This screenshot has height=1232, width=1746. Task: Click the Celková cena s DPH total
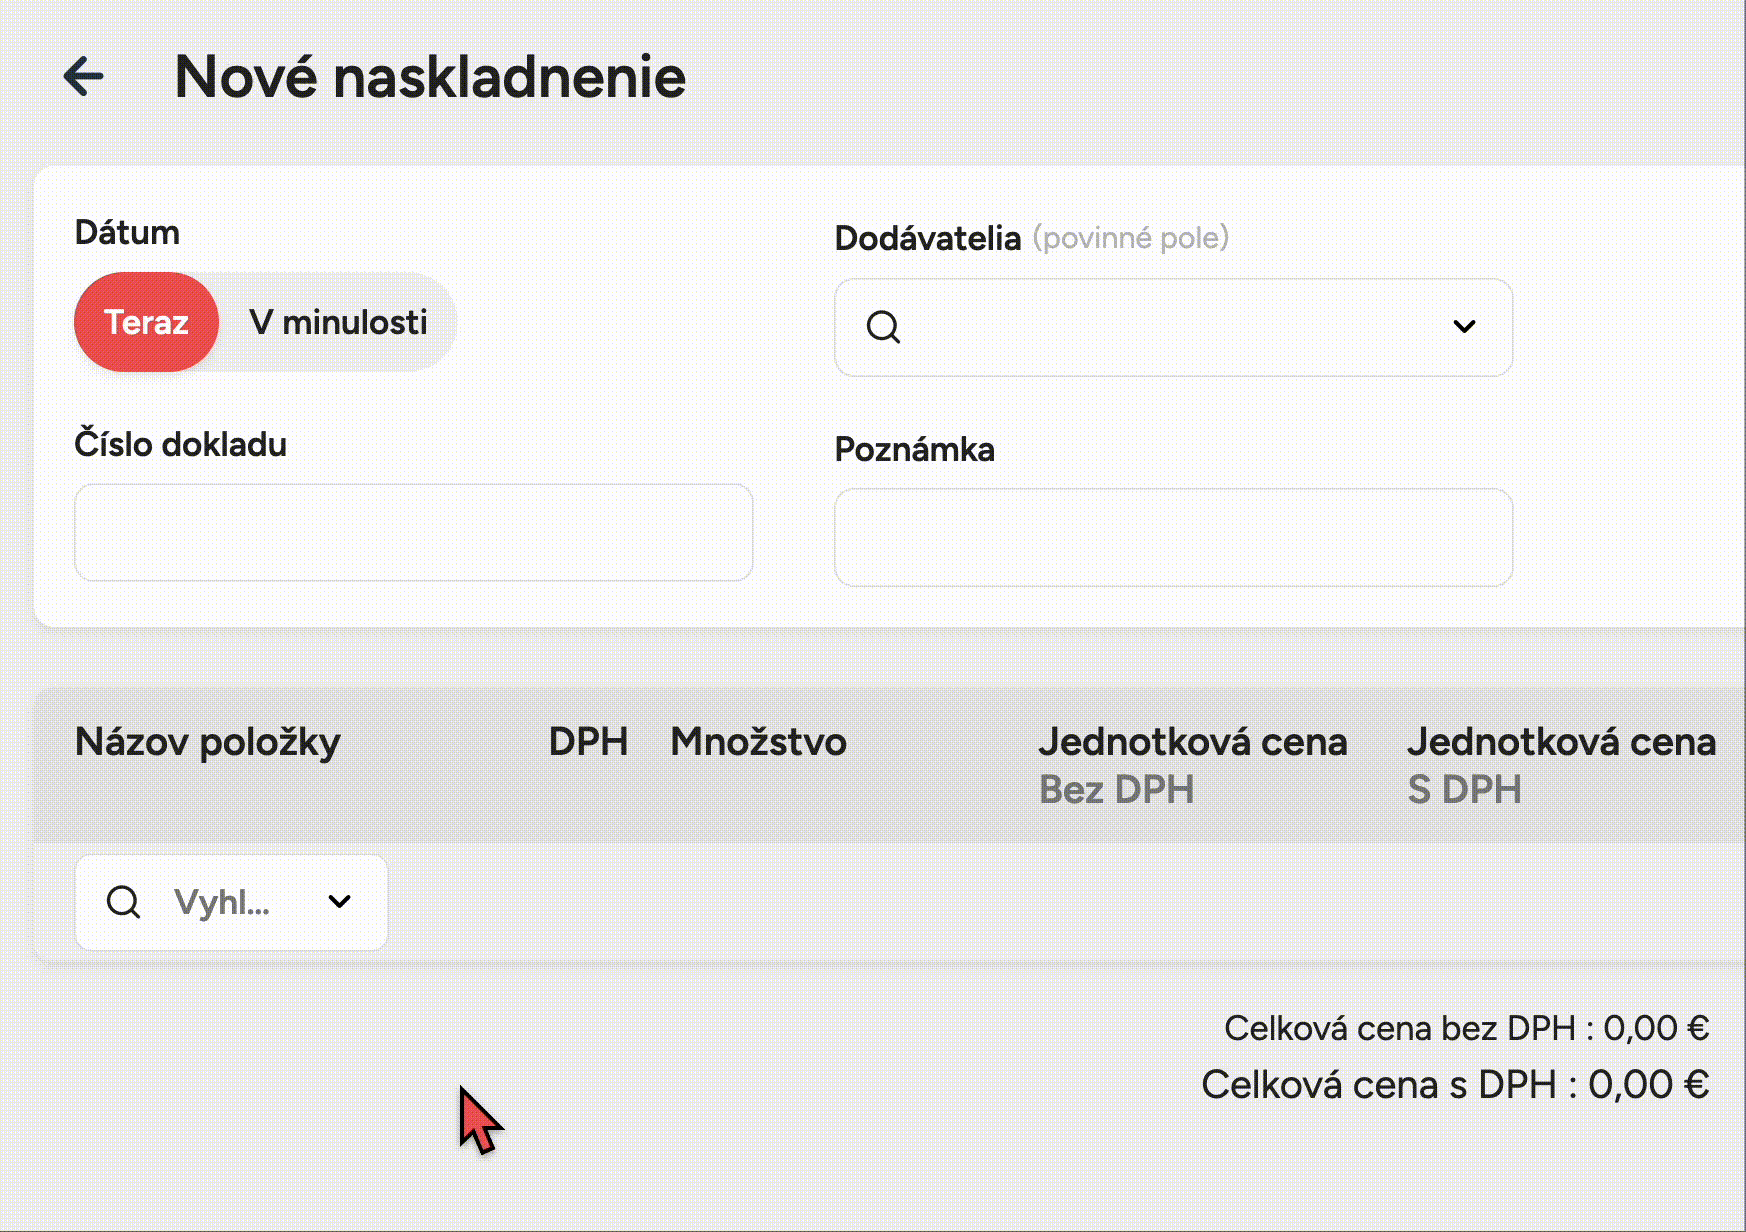coord(1455,1085)
